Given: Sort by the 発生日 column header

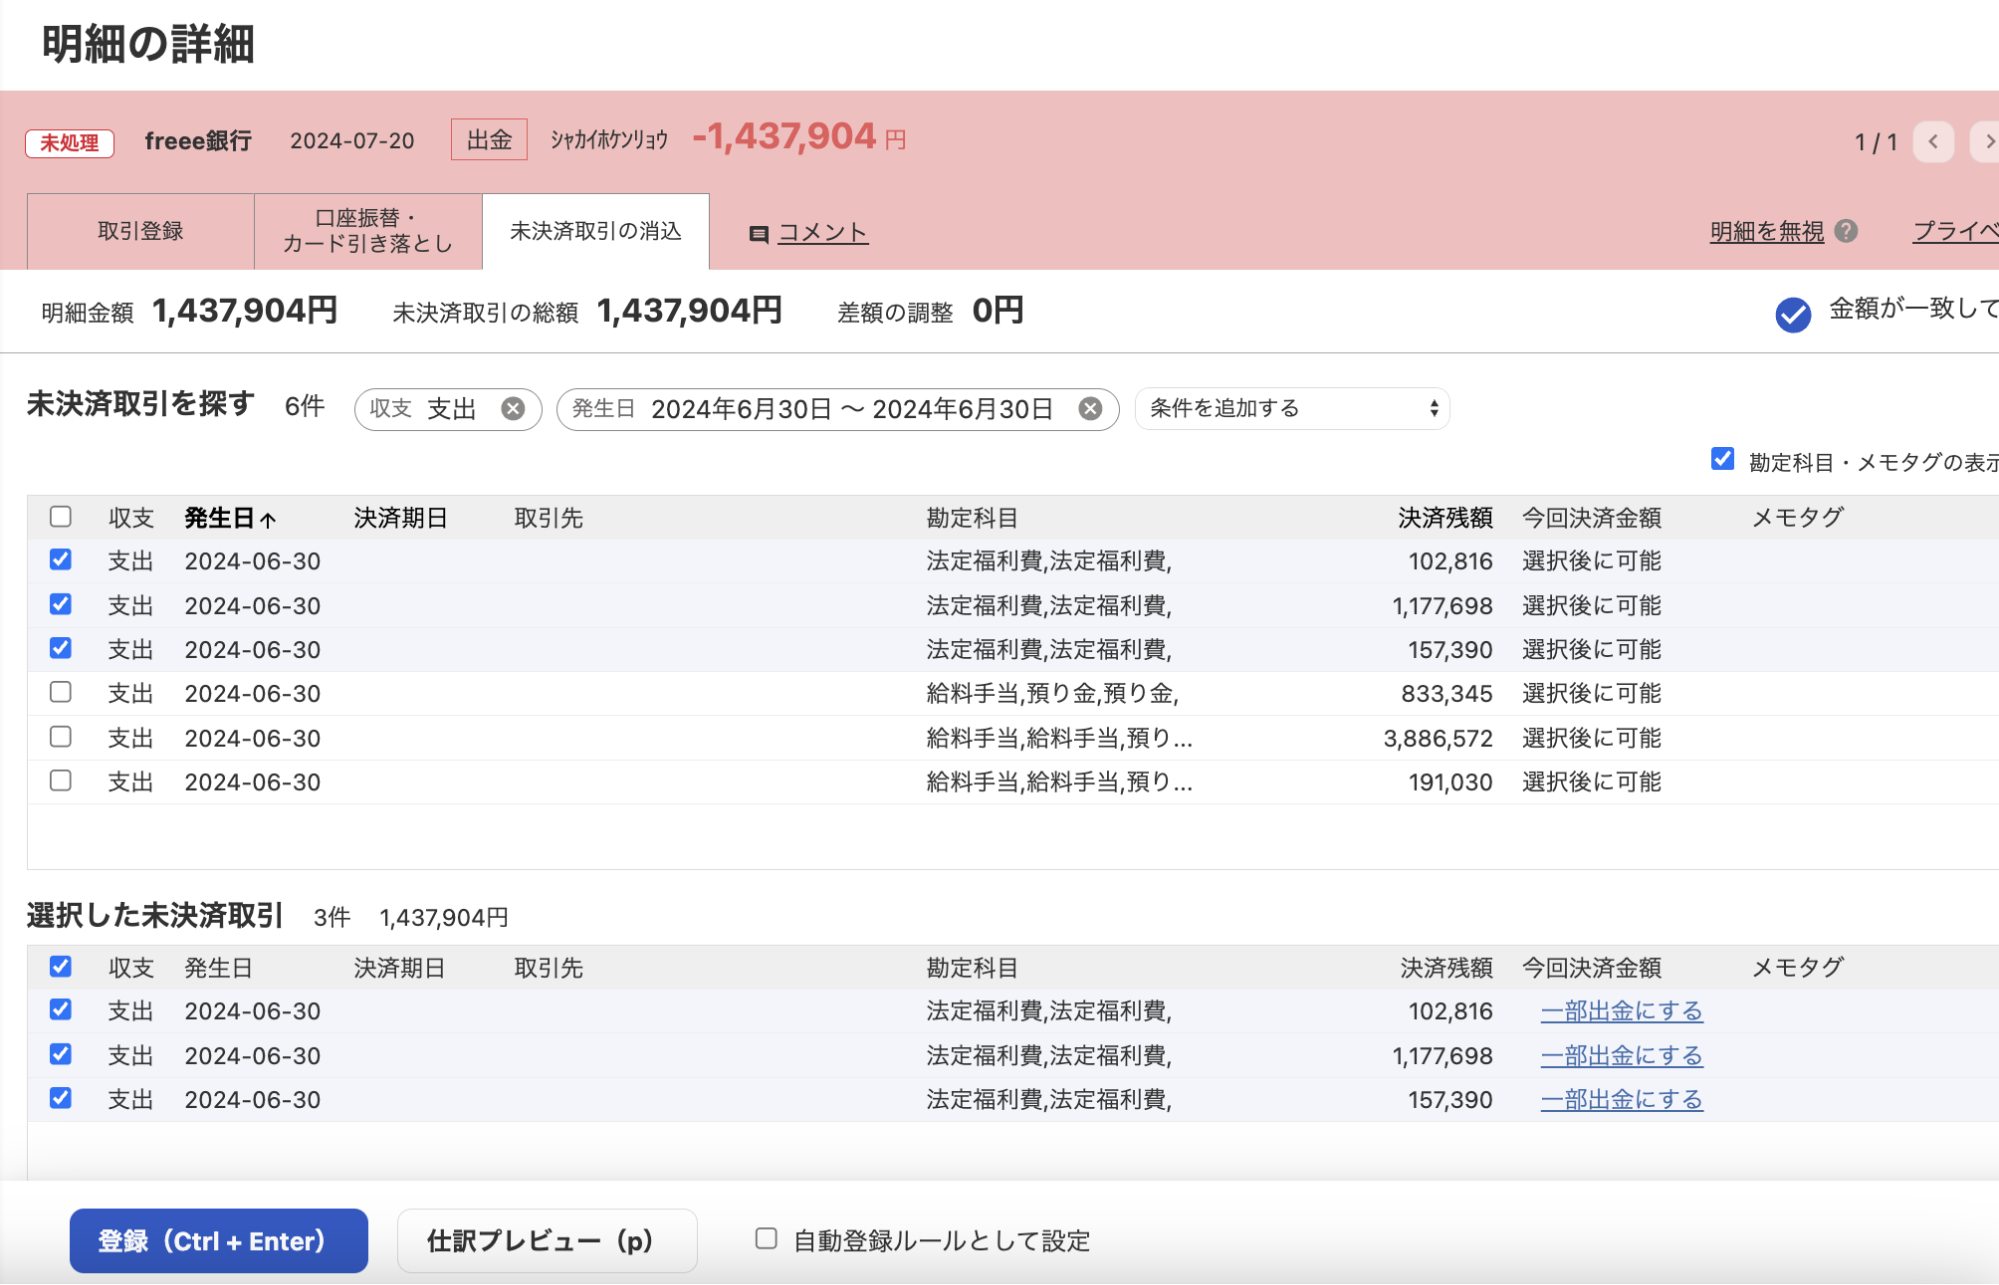Looking at the screenshot, I should (219, 518).
